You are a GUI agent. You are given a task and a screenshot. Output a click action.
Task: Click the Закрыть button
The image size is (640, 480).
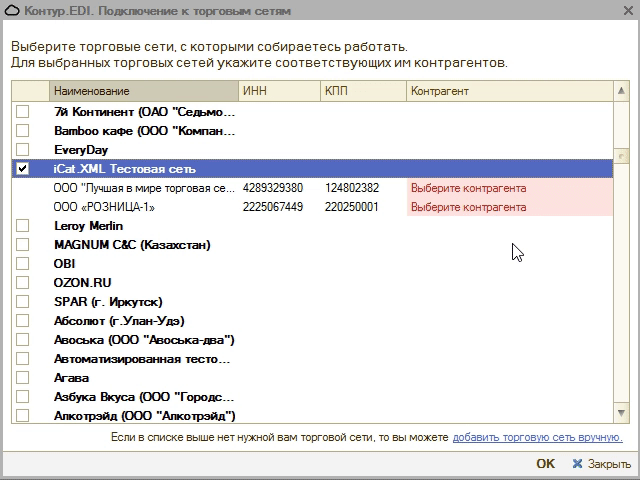pos(602,464)
